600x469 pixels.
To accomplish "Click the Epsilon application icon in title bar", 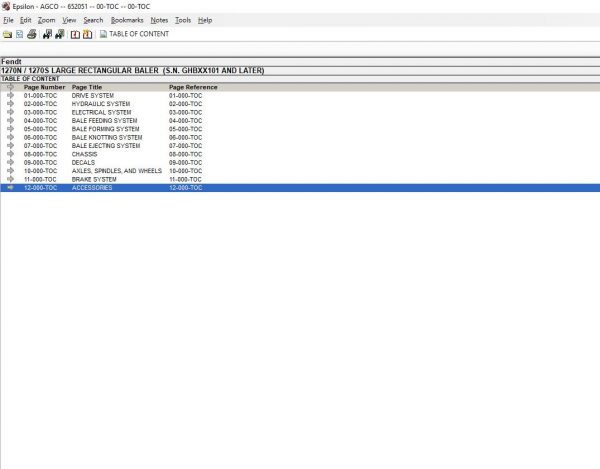I will pyautogui.click(x=6, y=6).
